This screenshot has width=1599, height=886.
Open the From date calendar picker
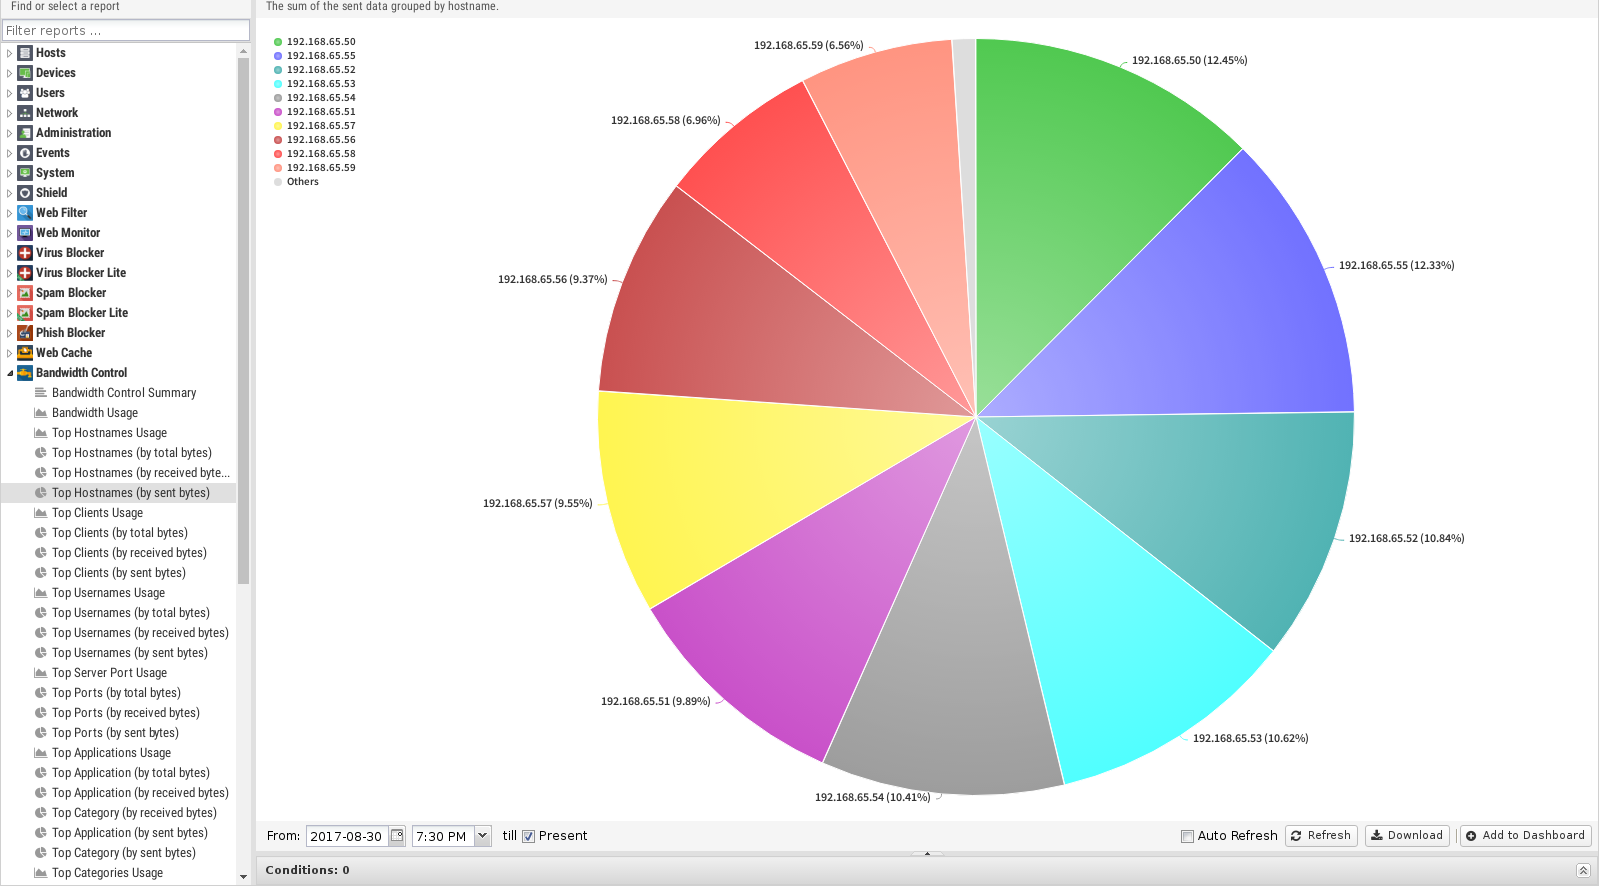pyautogui.click(x=397, y=835)
